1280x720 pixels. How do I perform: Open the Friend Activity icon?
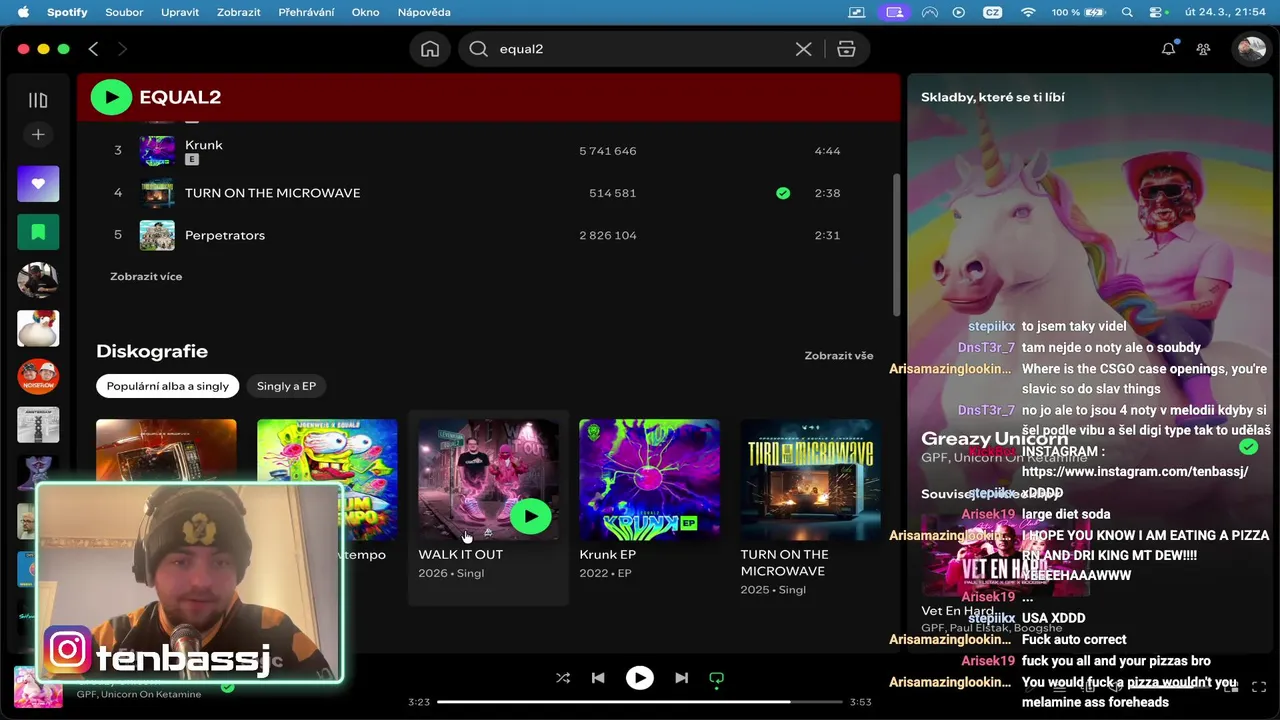(x=1203, y=49)
